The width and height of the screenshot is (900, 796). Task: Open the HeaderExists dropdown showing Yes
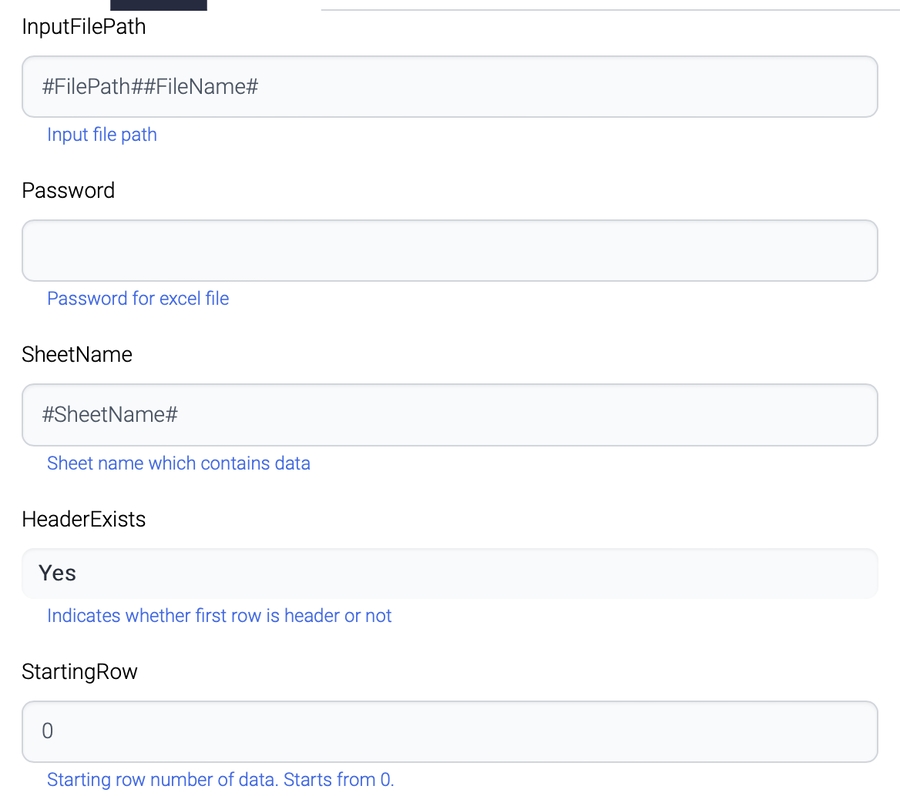click(450, 573)
